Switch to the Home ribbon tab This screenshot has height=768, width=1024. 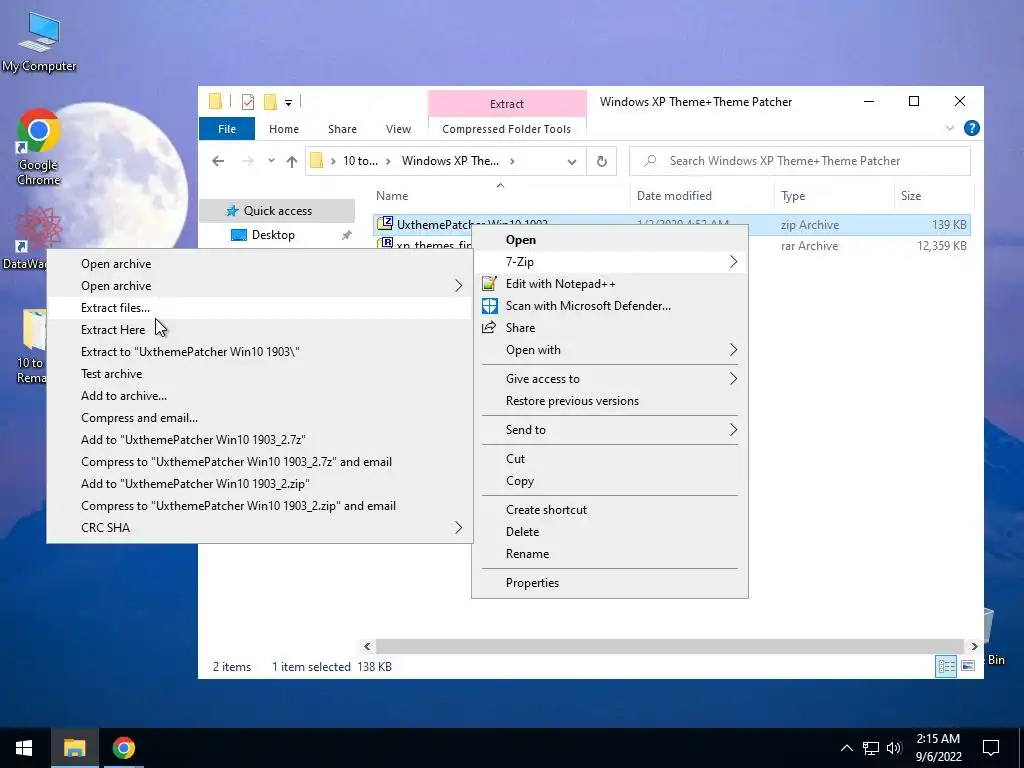click(283, 129)
